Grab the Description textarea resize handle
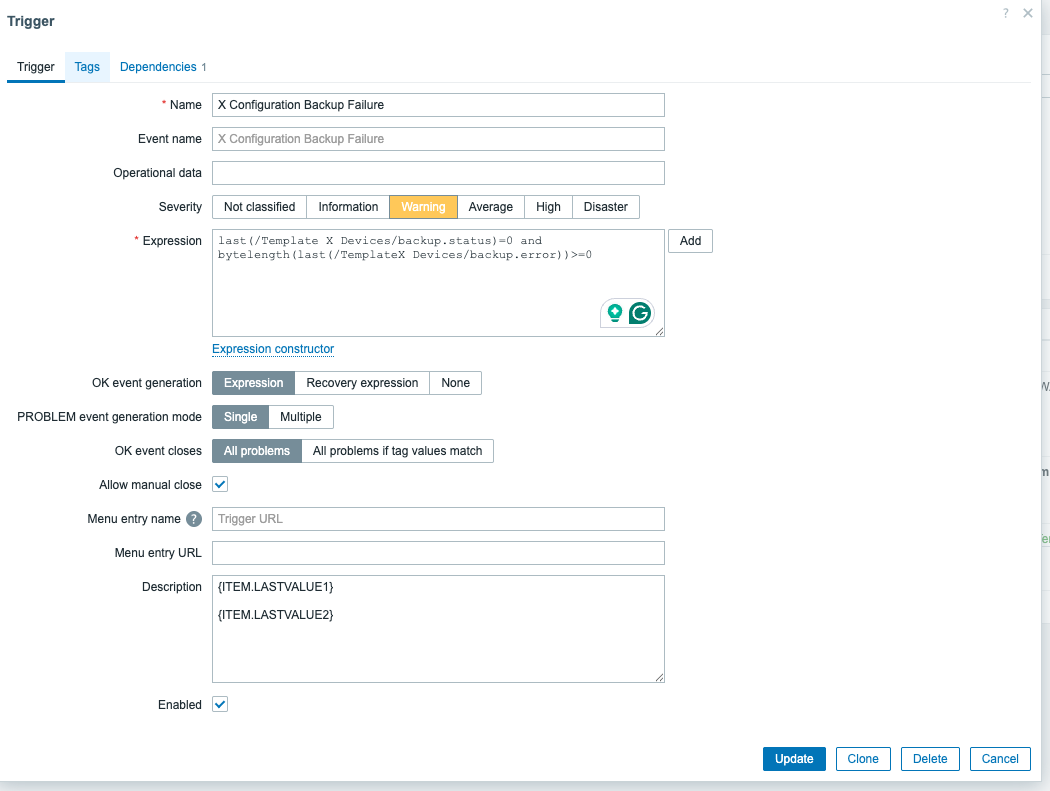 660,677
